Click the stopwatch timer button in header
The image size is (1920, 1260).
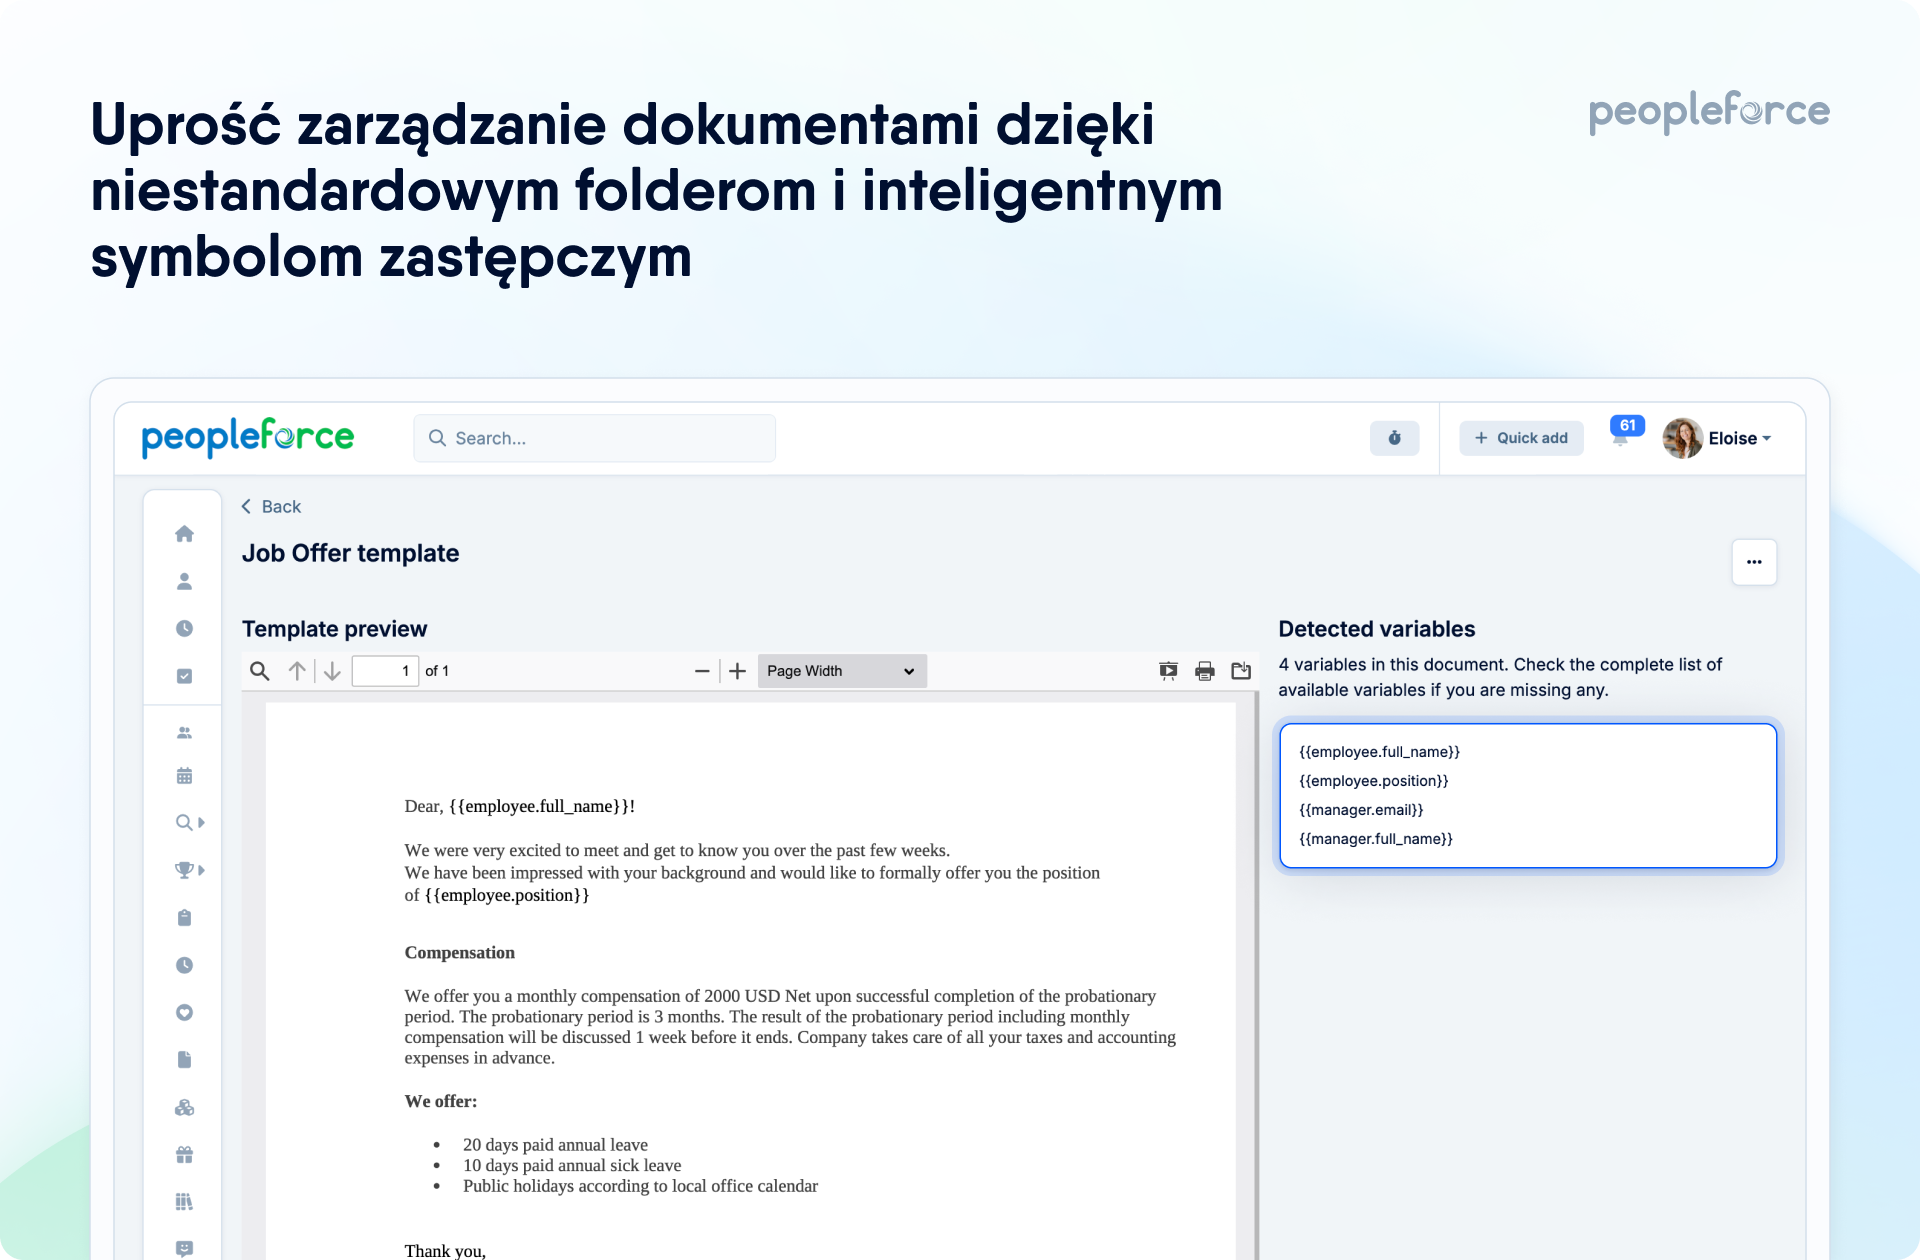pos(1394,438)
